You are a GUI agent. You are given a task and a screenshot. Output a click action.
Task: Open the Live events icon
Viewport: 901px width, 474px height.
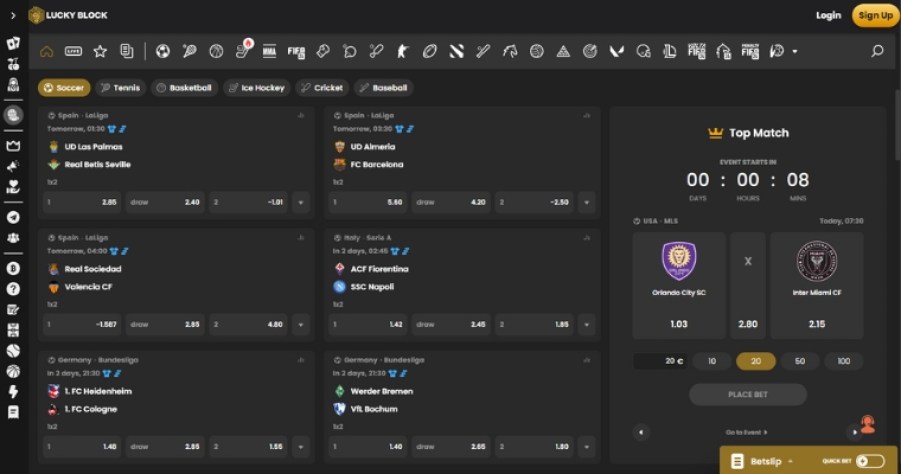73,51
